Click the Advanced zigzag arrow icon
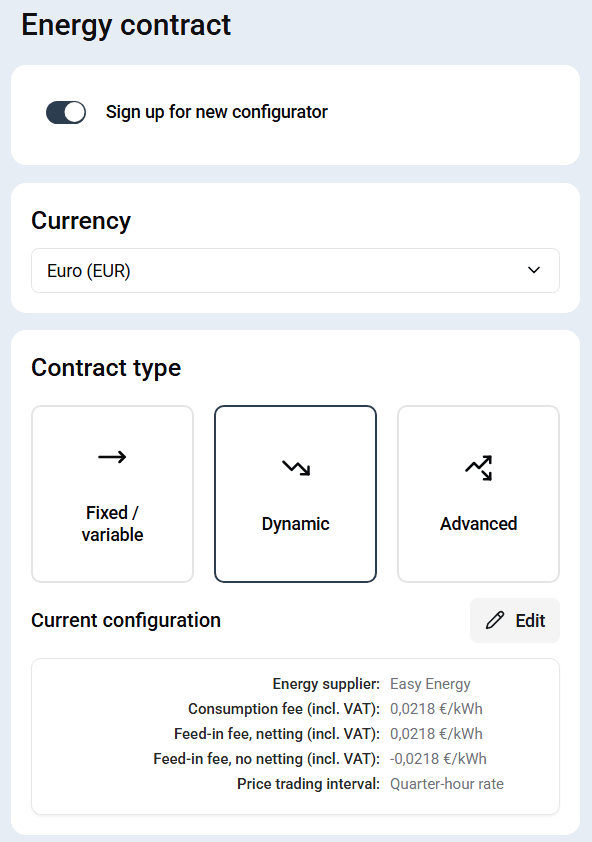The height and width of the screenshot is (842, 592). [477, 466]
